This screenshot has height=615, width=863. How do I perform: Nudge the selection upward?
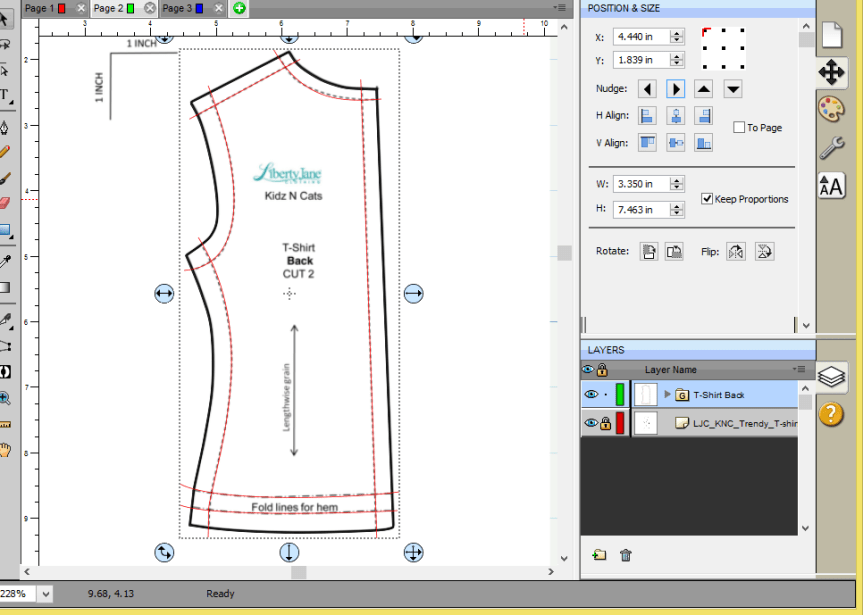(704, 89)
